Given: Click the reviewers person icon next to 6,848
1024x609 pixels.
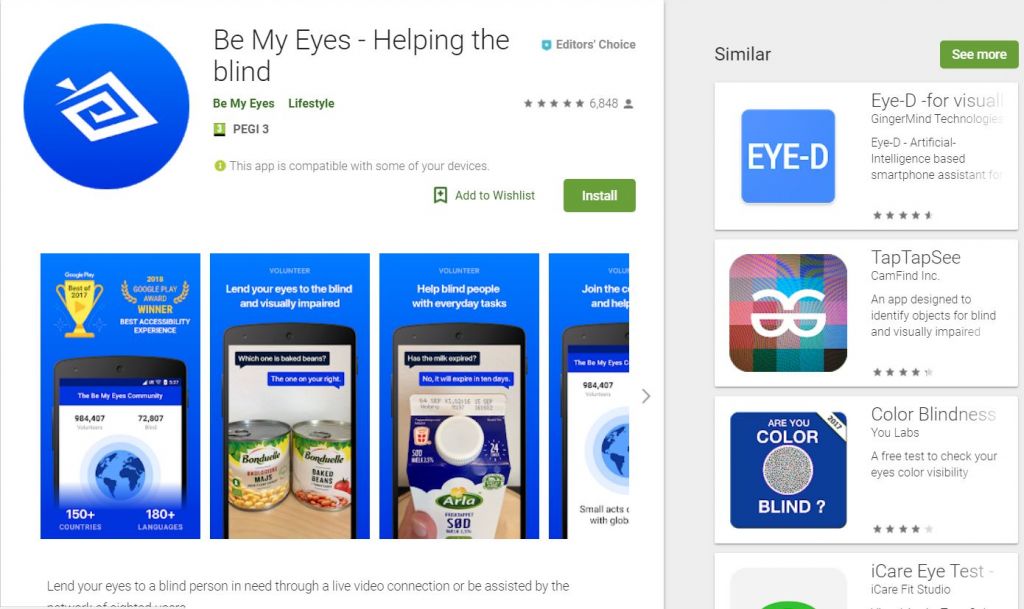Looking at the screenshot, I should click(628, 104).
